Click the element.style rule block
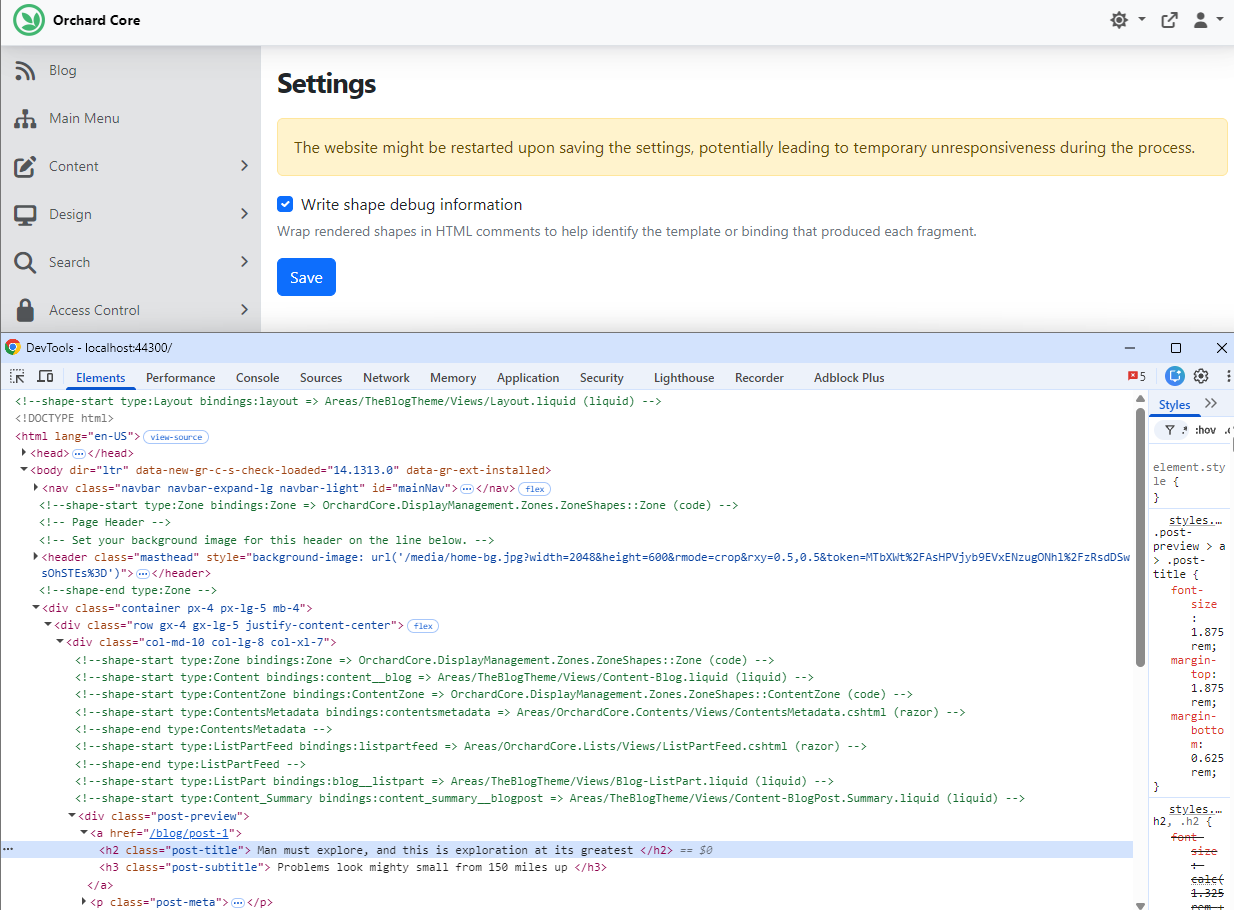The width and height of the screenshot is (1234, 910). tap(1189, 481)
